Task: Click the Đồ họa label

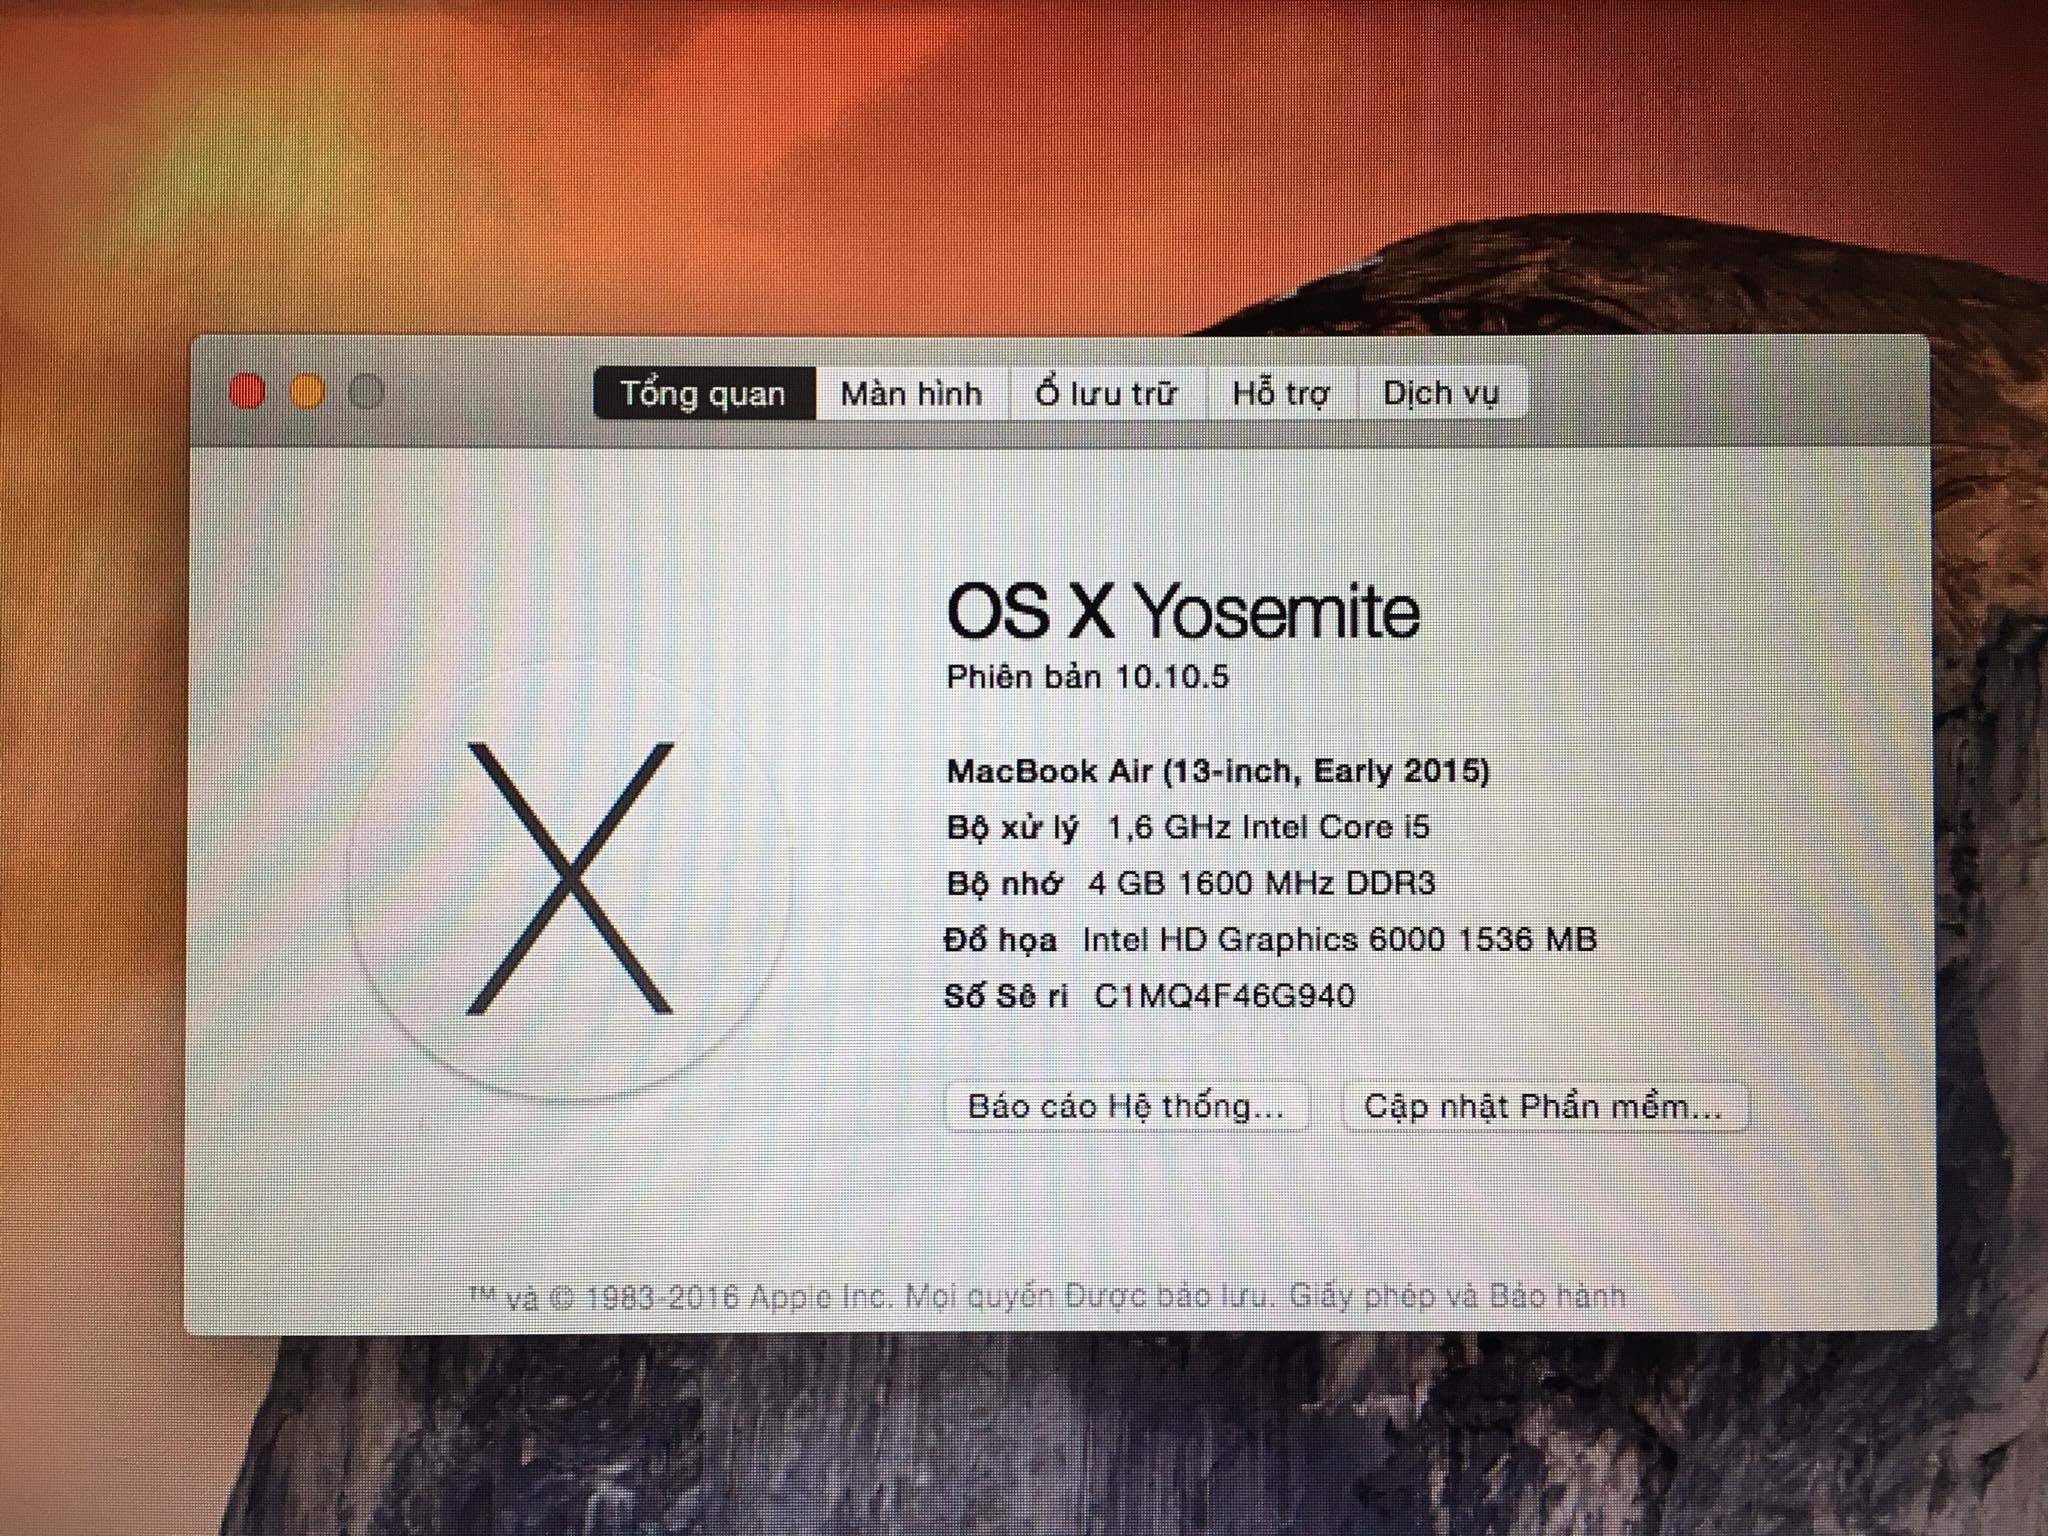Action: [x=1001, y=939]
